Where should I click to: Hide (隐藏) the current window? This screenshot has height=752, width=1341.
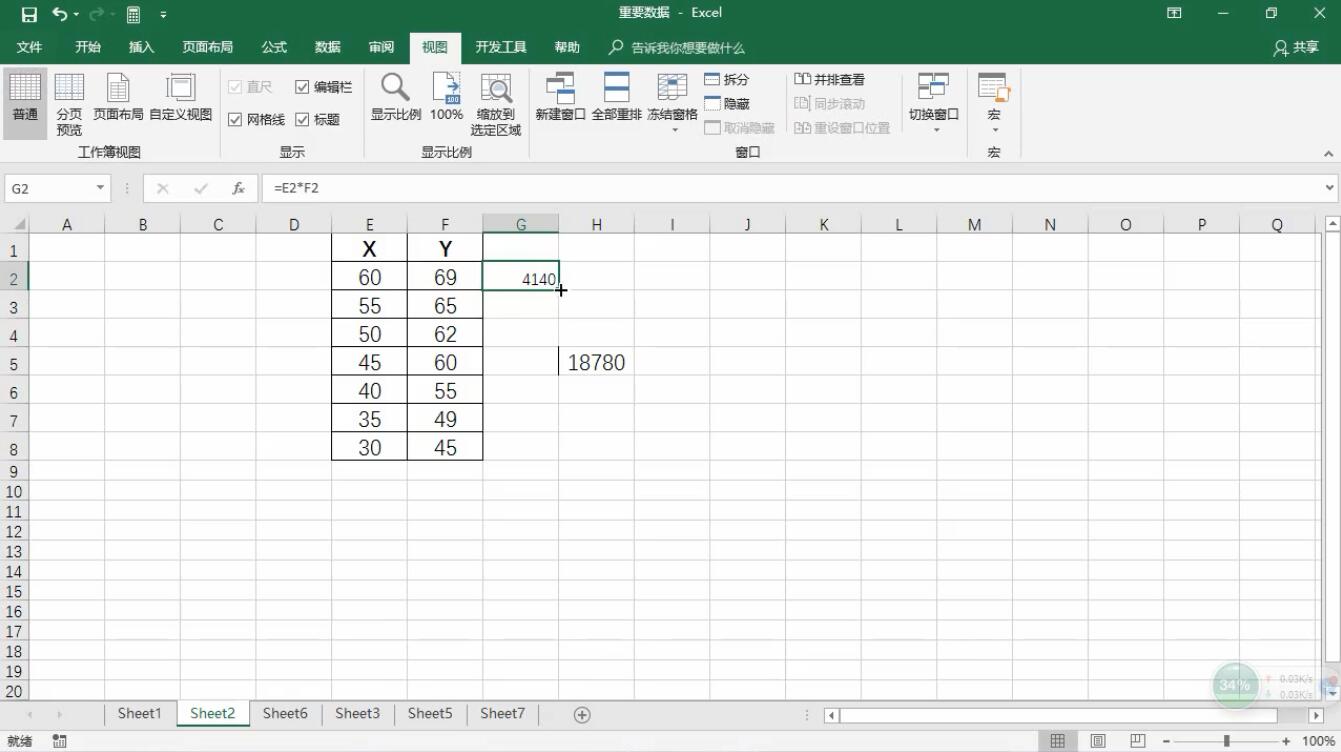727,104
